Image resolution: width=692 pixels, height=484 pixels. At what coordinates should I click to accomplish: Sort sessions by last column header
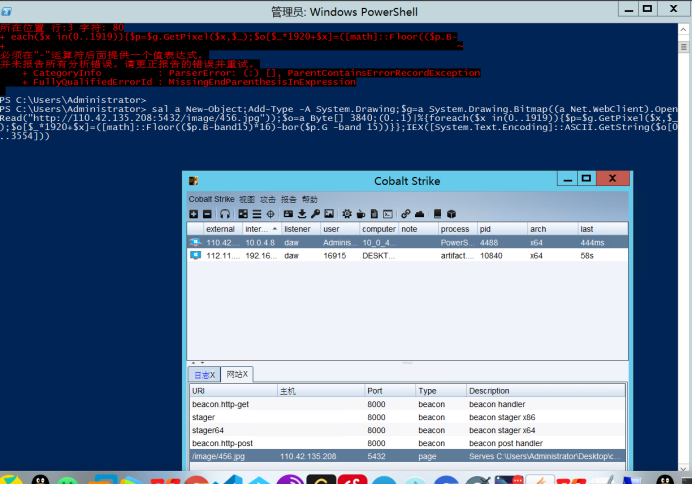coord(602,229)
